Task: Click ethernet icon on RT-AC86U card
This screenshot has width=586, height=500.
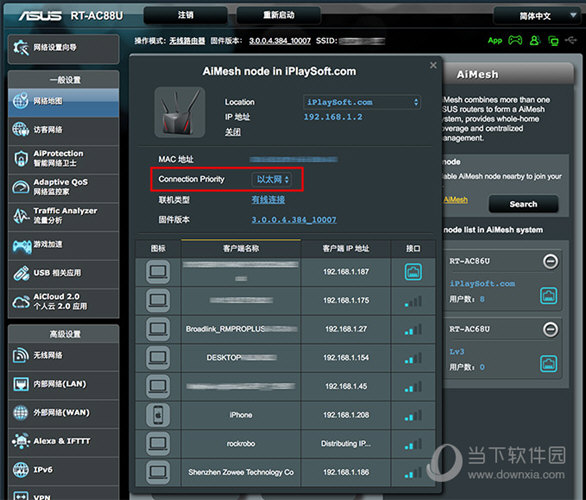Action: [549, 296]
